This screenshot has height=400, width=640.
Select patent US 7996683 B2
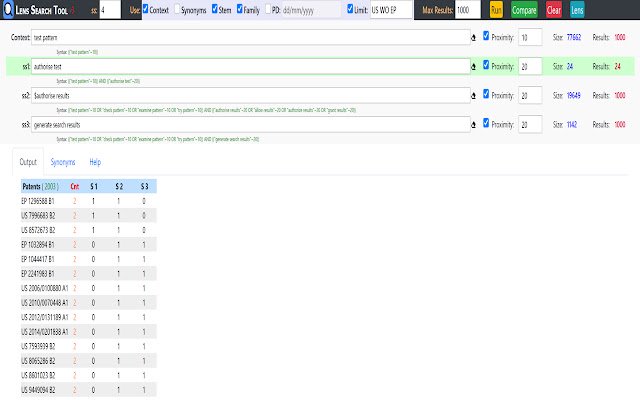click(x=38, y=216)
